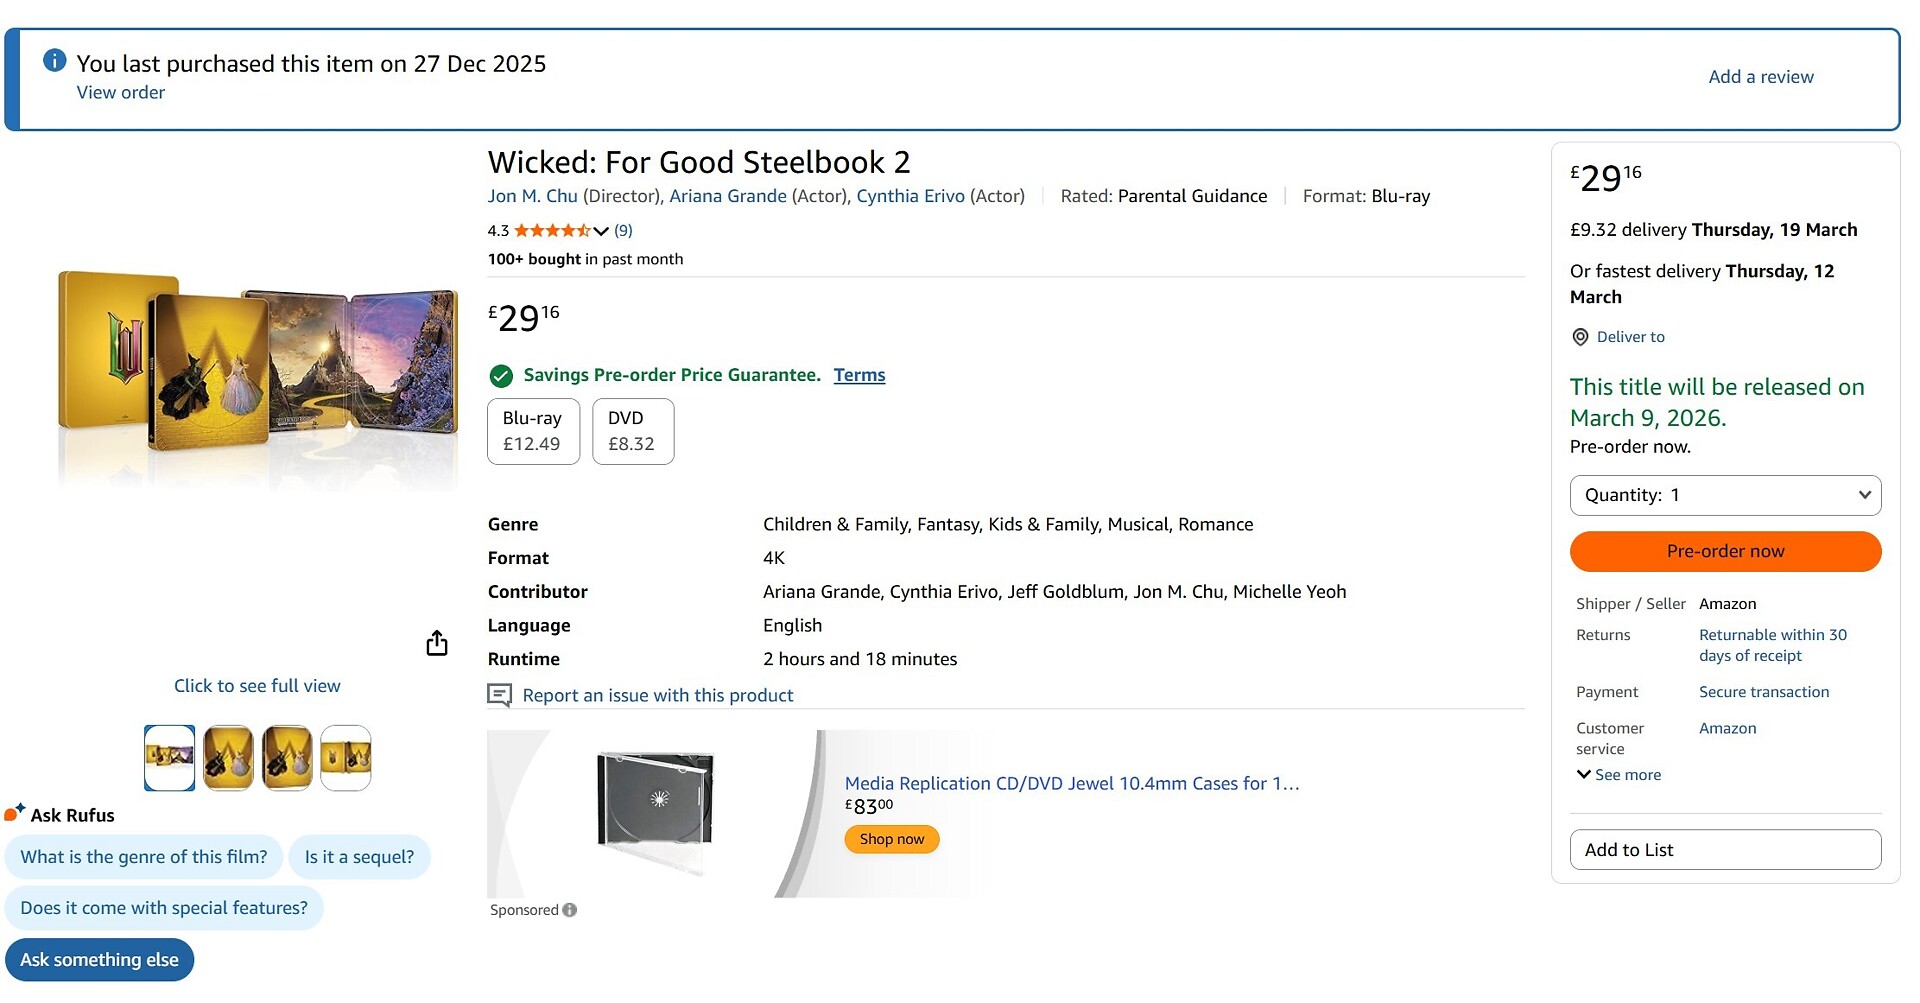Select the fourth product thumbnail
The height and width of the screenshot is (1003, 1920).
tap(346, 758)
